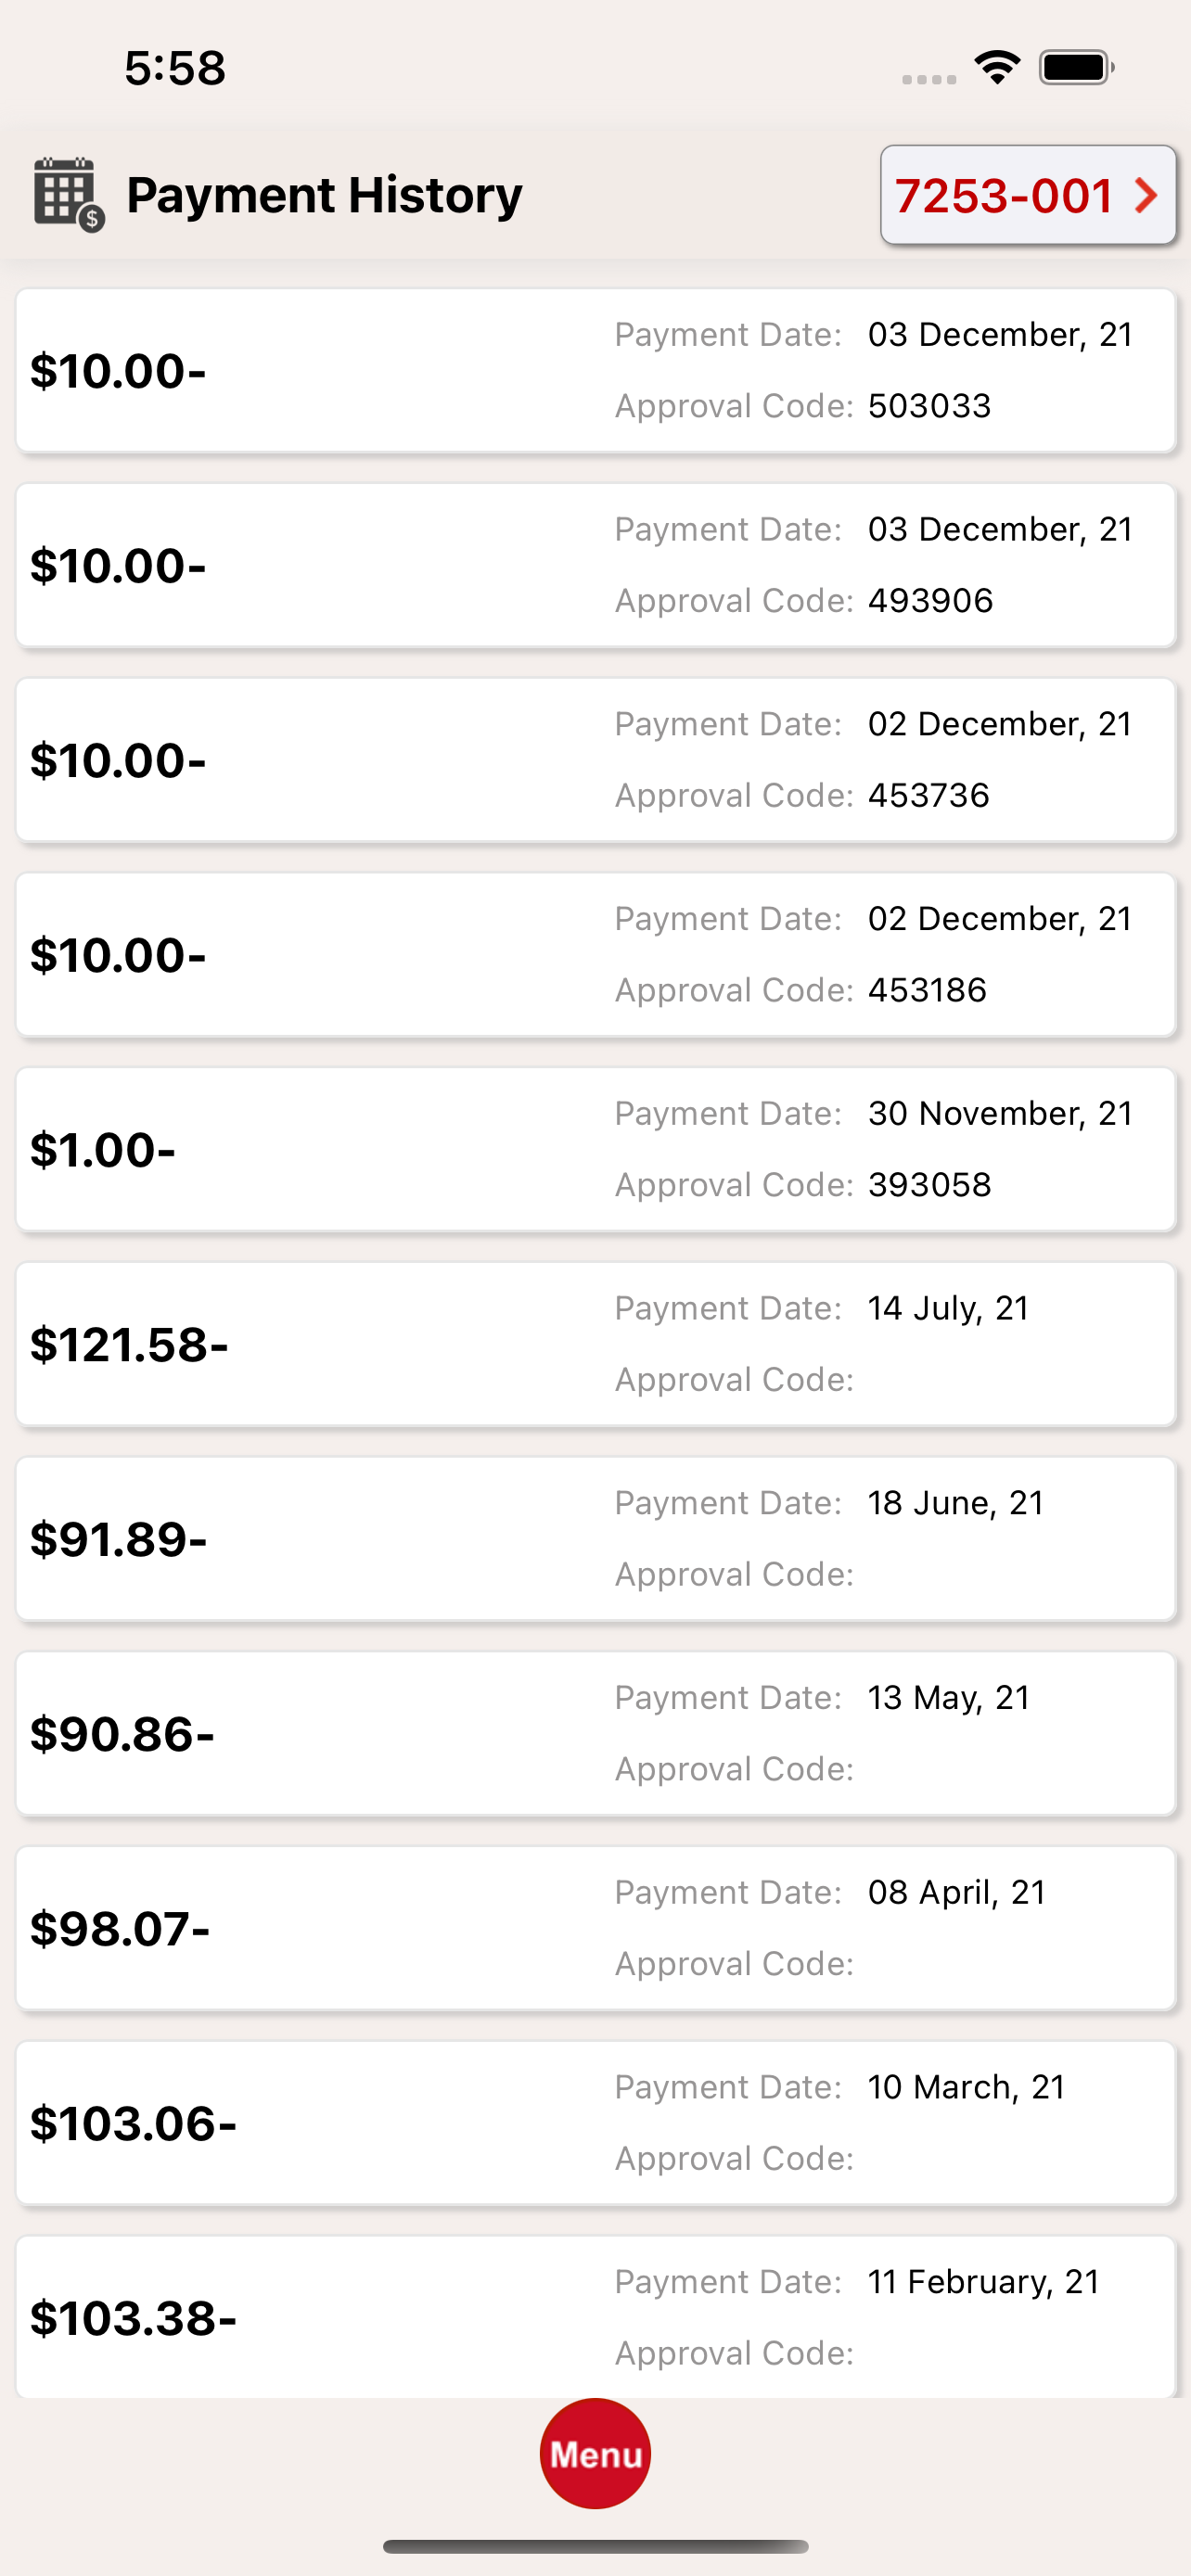Viewport: 1191px width, 2576px height.
Task: Open the payment with approval code 453186
Action: click(595, 955)
